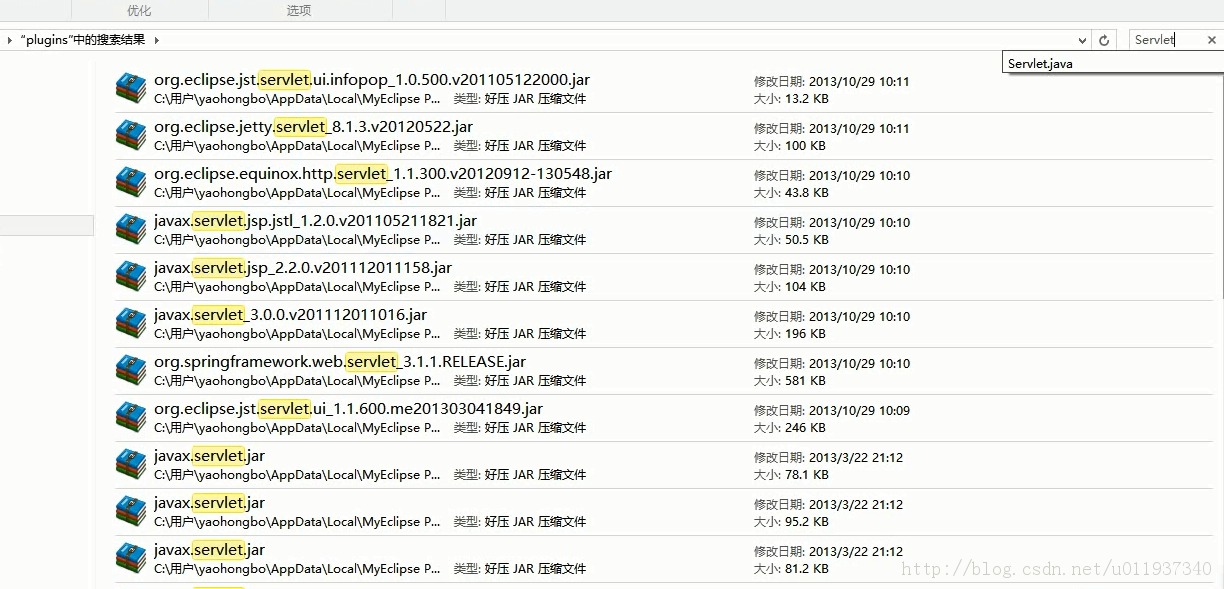Click the javax.servlet.jar name in the 81.2 KB row
This screenshot has width=1224, height=589.
point(210,549)
